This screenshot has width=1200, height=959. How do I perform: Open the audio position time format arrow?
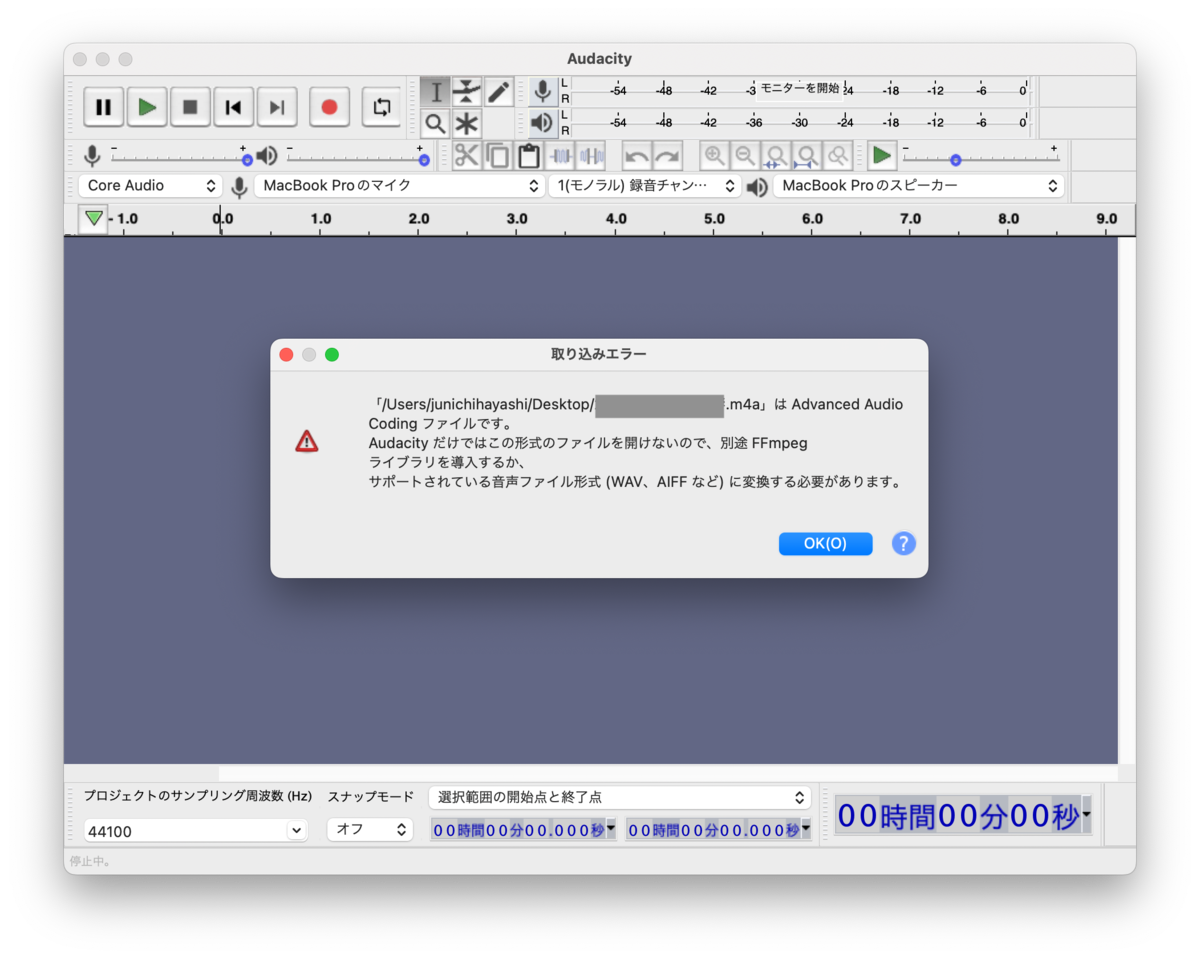click(1086, 815)
